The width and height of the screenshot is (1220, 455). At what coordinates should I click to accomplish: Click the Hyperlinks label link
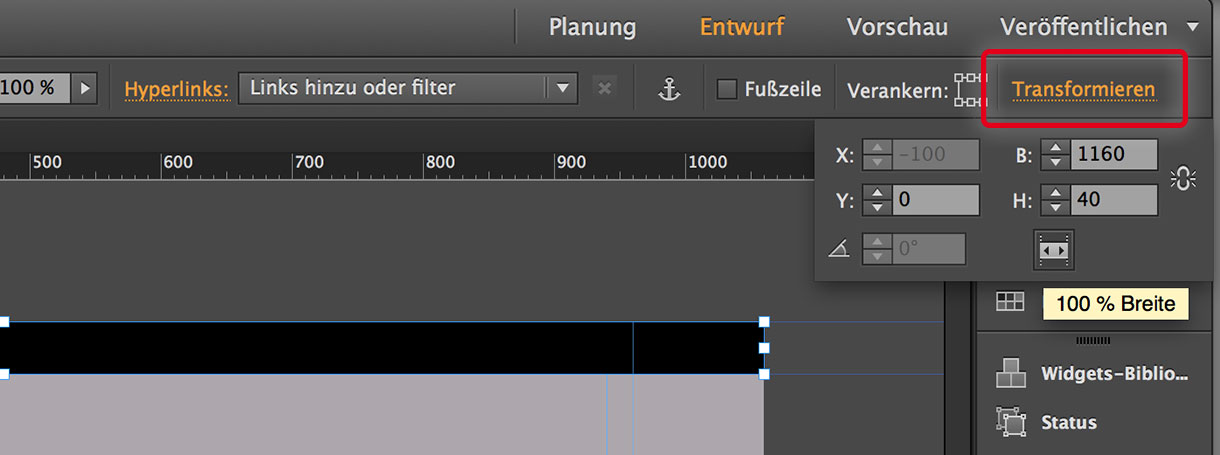click(176, 89)
